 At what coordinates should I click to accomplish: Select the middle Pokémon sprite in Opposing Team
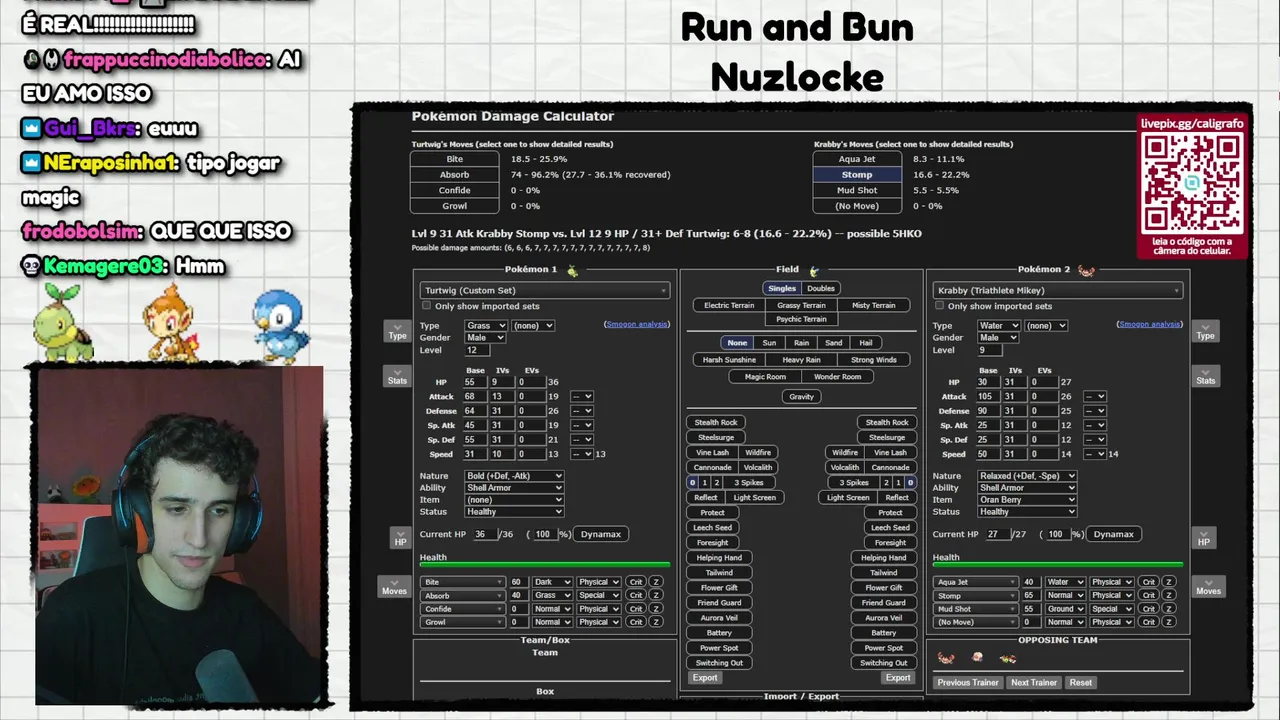[x=977, y=658]
